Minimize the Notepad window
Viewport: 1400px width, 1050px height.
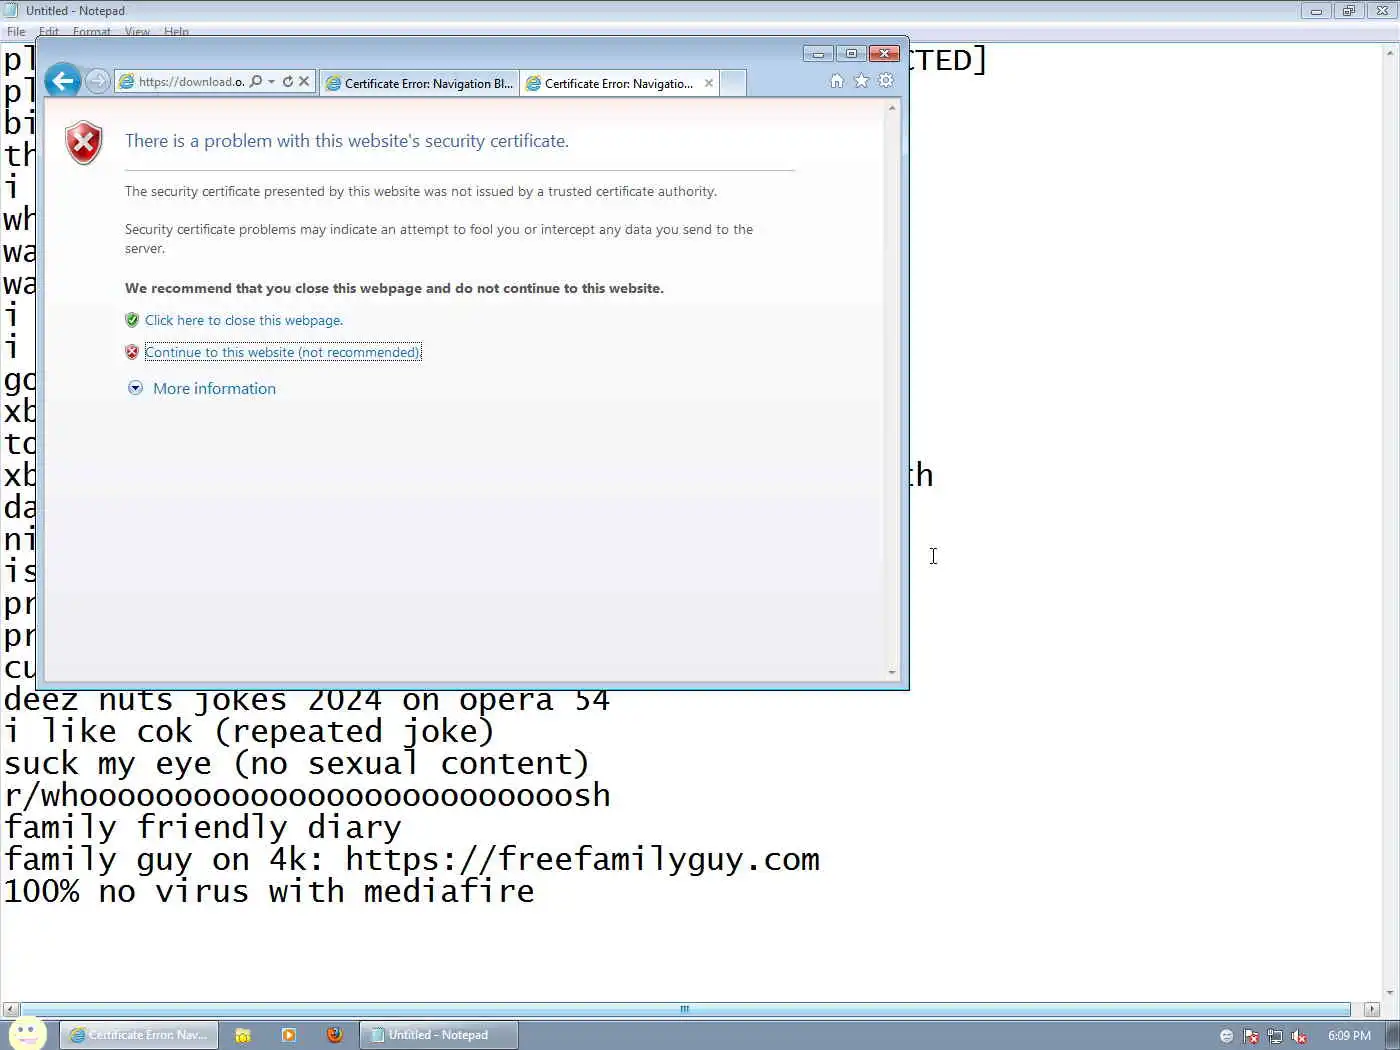pos(1316,11)
